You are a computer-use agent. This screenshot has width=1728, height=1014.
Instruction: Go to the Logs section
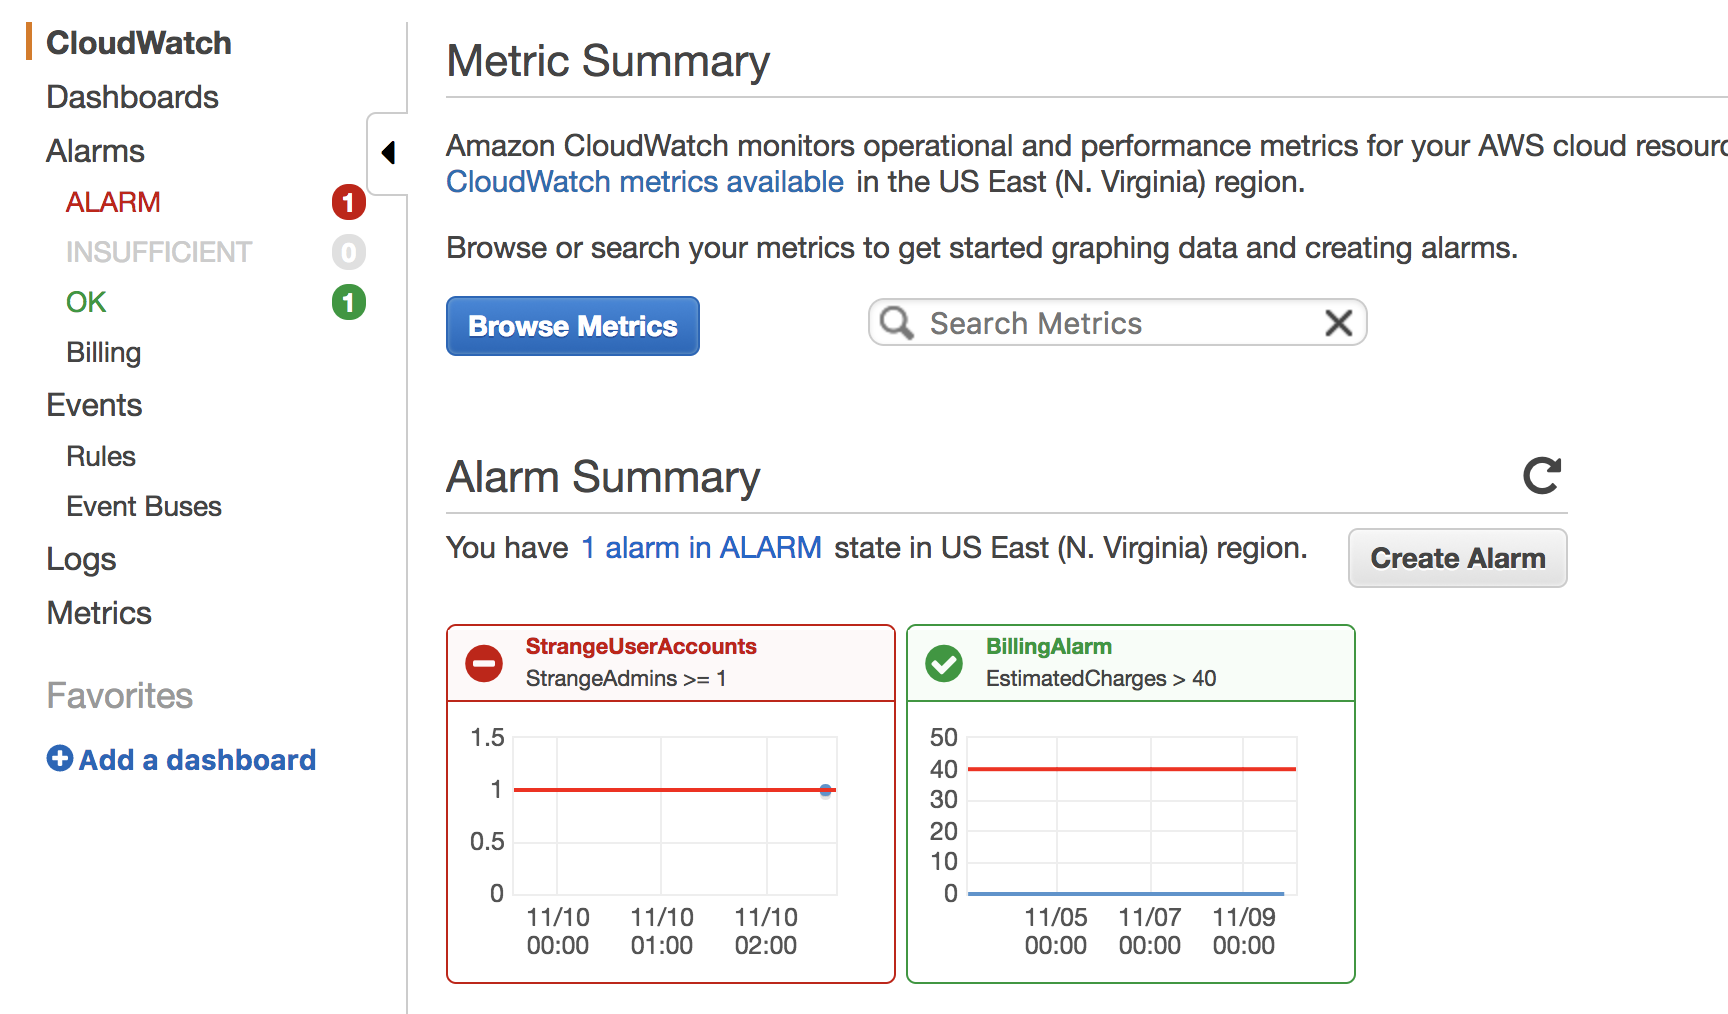pyautogui.click(x=81, y=559)
